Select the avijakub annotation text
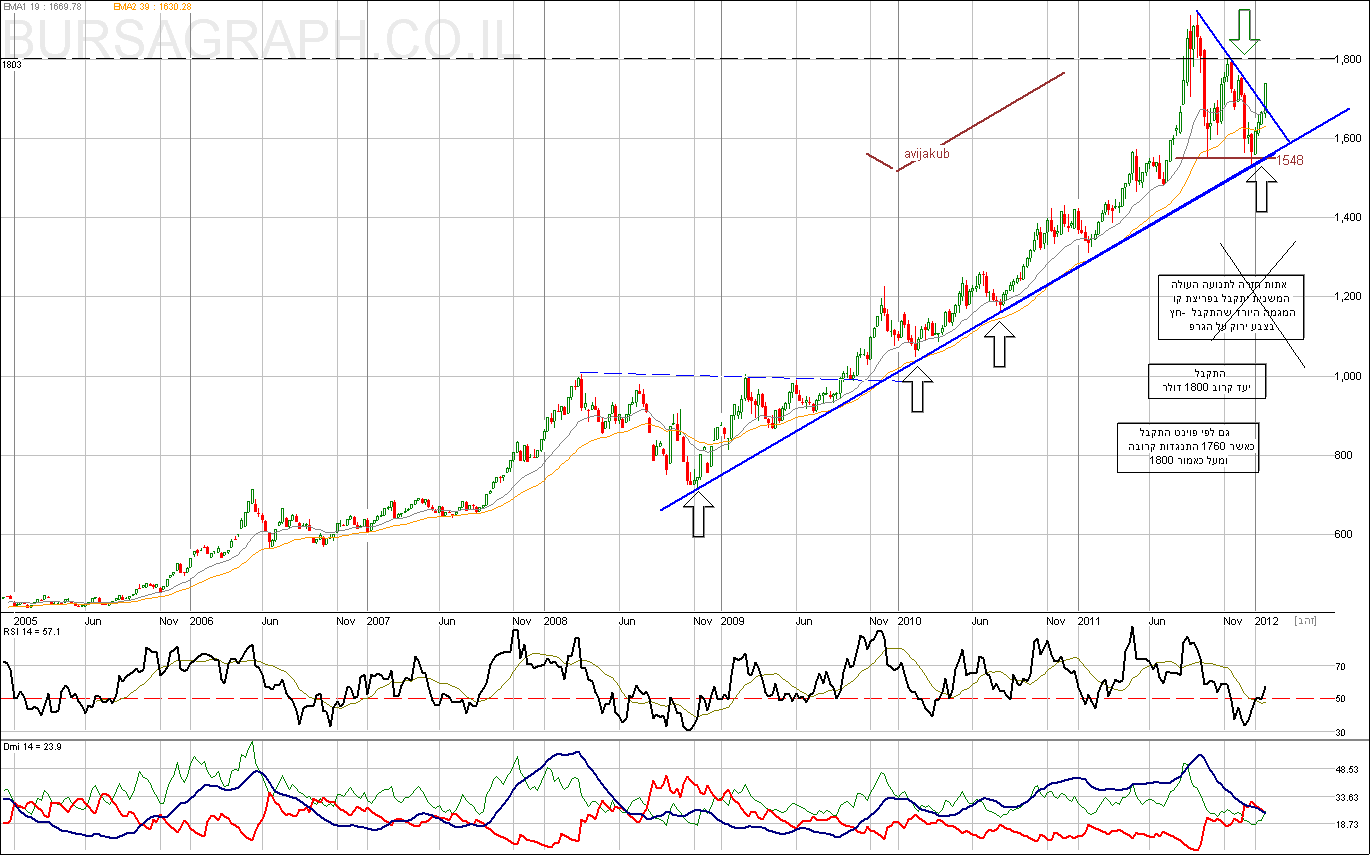 click(926, 154)
